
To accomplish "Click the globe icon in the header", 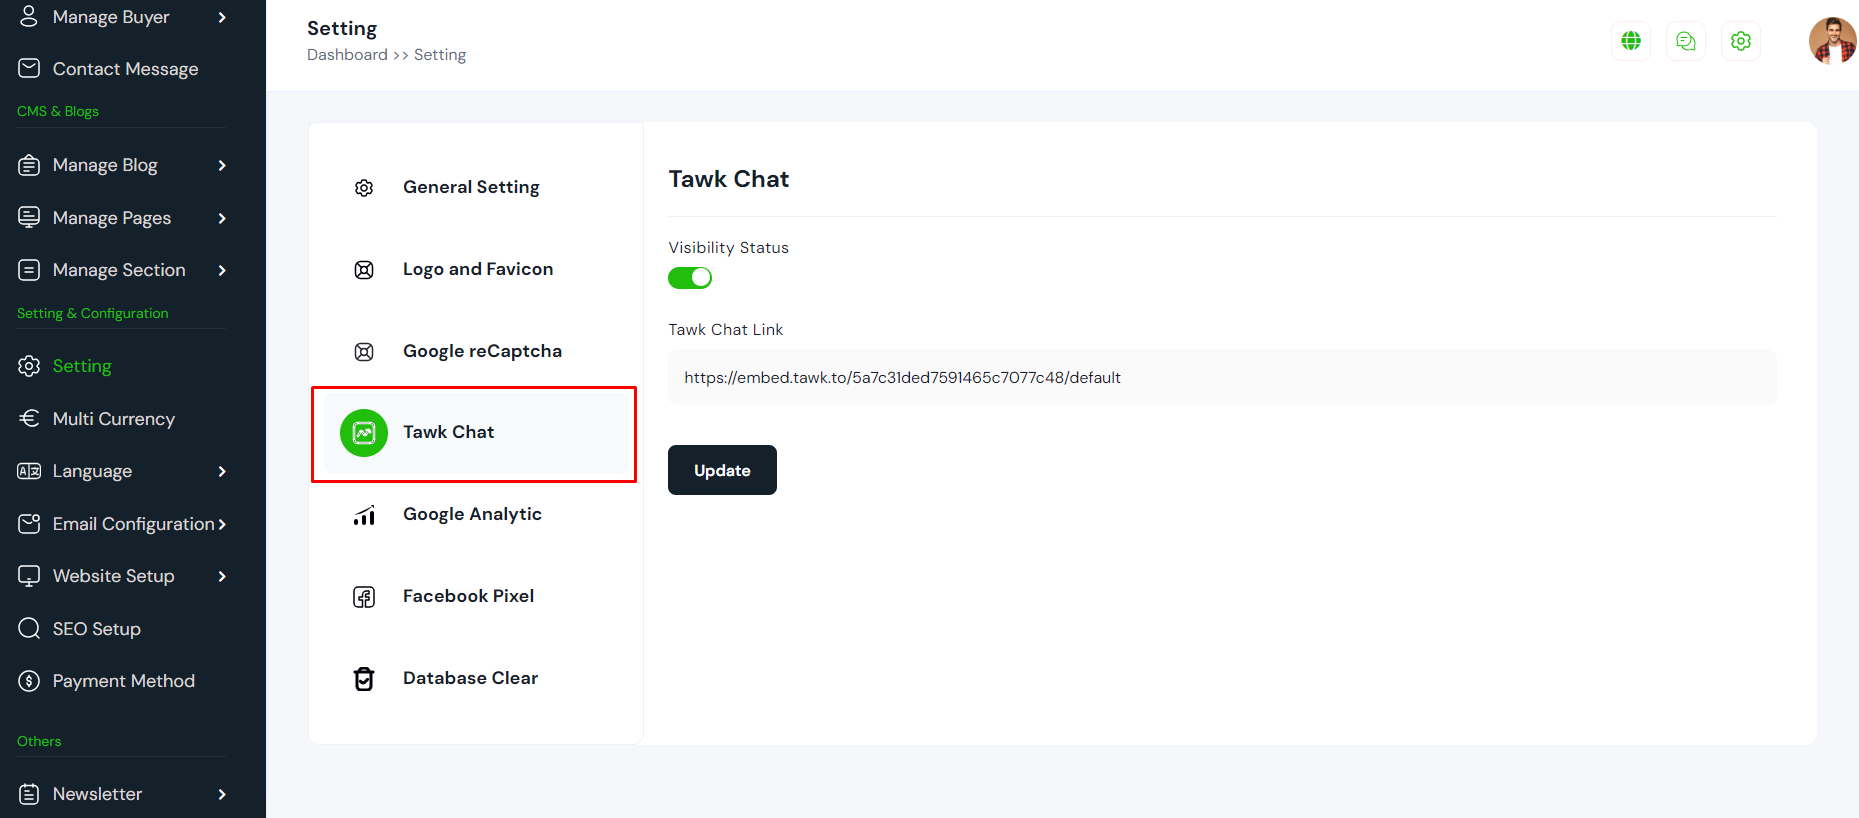I will tap(1631, 41).
